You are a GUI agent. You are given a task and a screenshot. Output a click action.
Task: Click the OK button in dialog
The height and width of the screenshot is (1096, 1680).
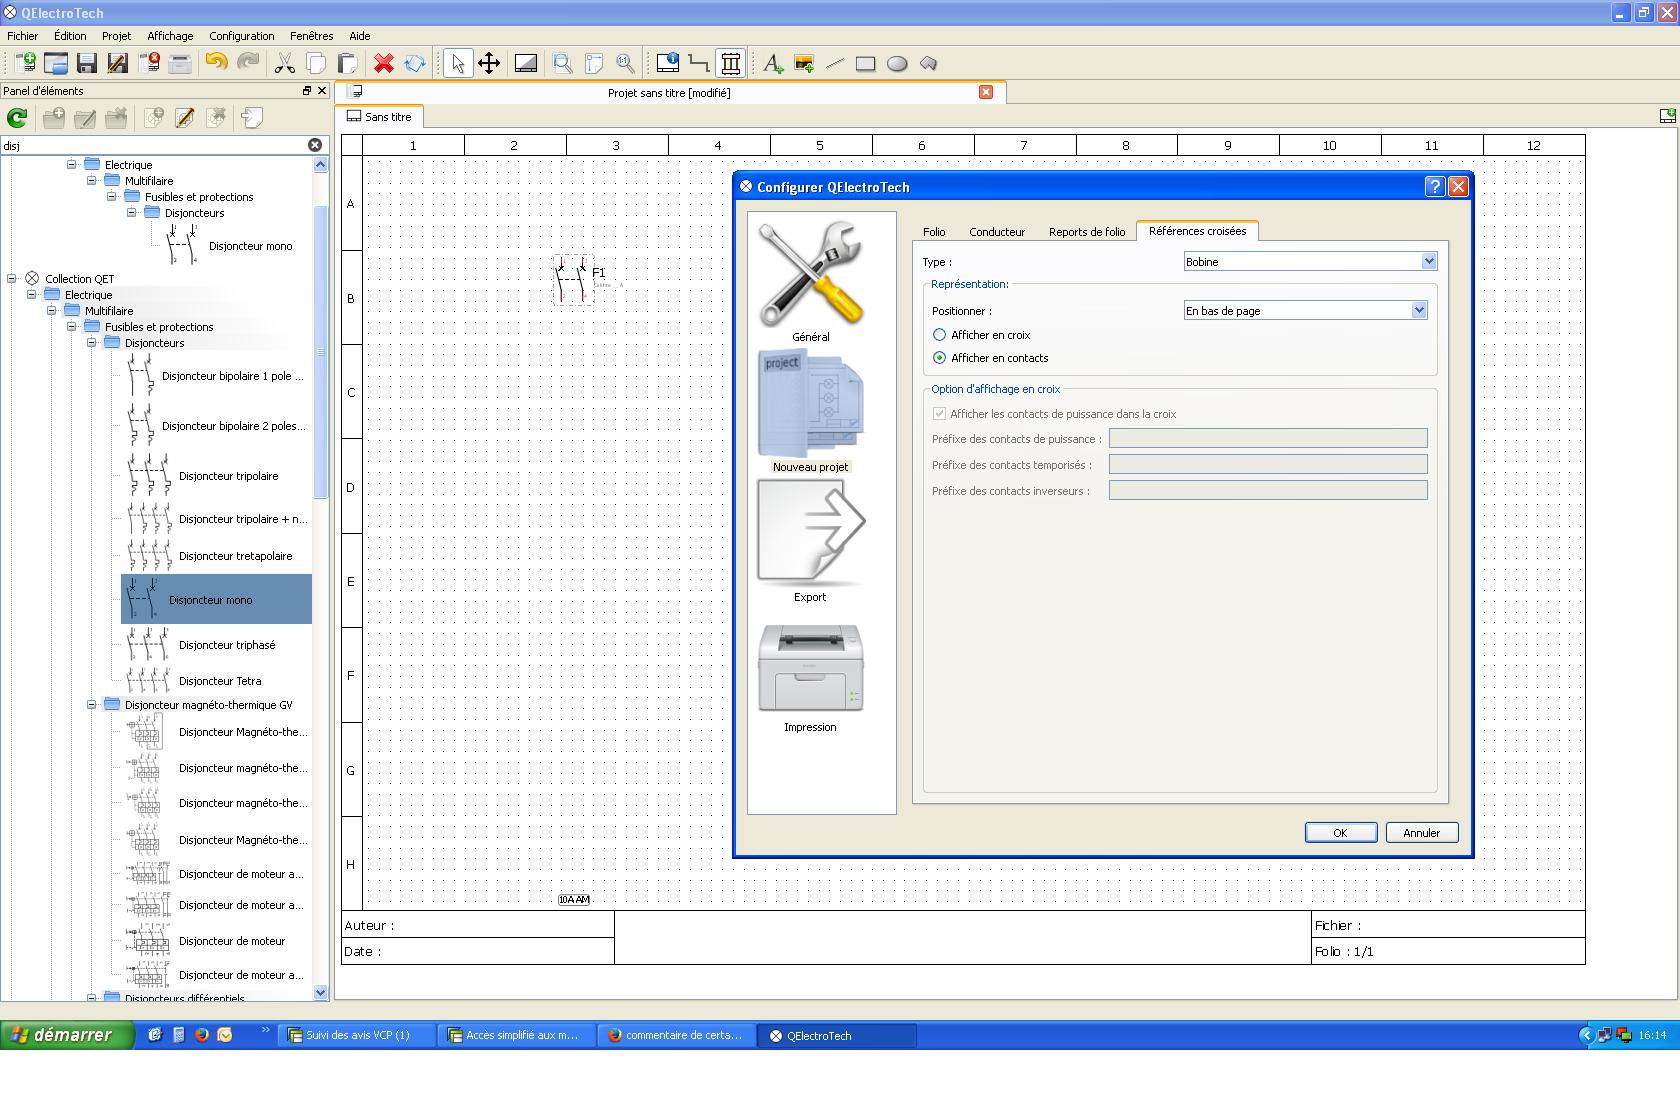(x=1340, y=833)
